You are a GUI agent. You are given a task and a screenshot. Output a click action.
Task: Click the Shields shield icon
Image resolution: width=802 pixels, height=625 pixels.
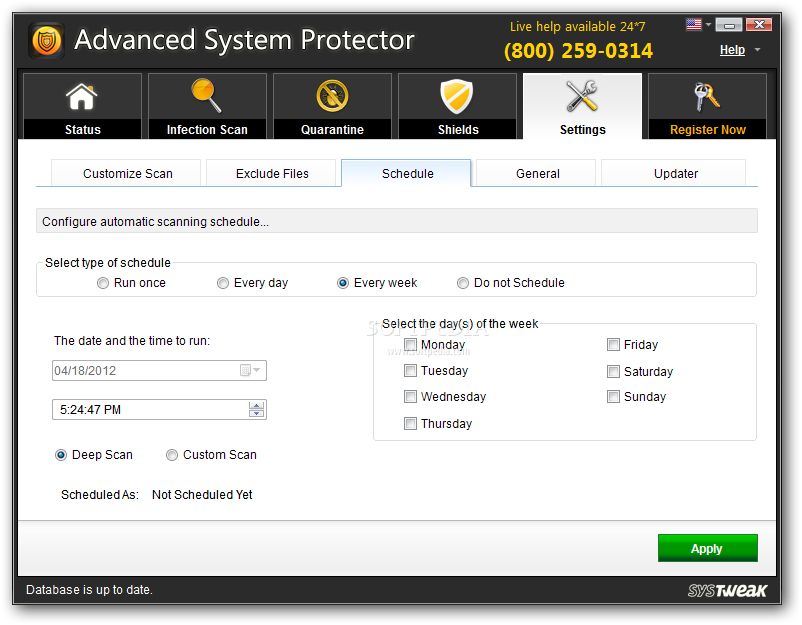click(x=457, y=96)
